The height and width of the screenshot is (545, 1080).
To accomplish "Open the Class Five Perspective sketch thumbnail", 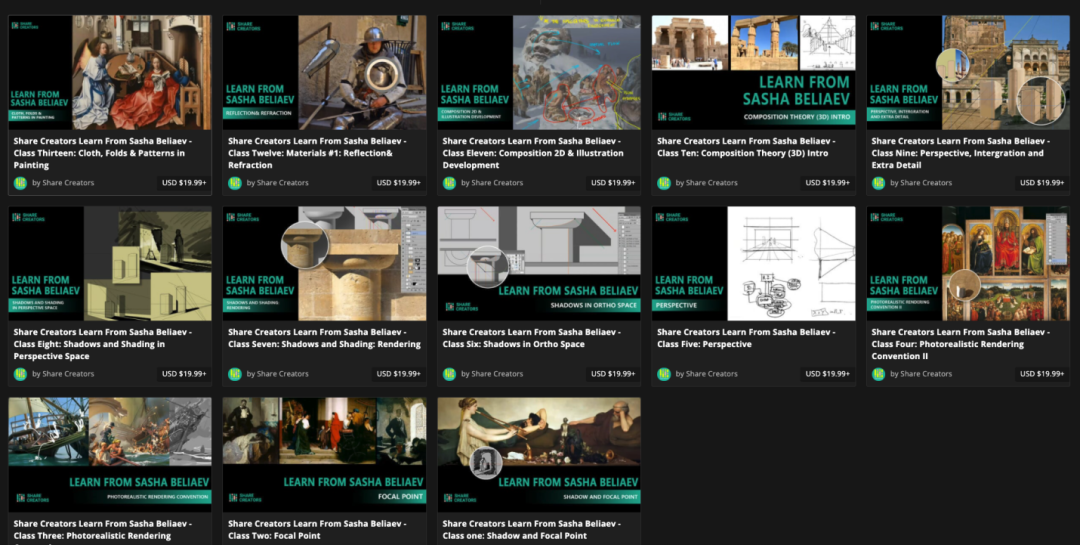I will point(754,263).
